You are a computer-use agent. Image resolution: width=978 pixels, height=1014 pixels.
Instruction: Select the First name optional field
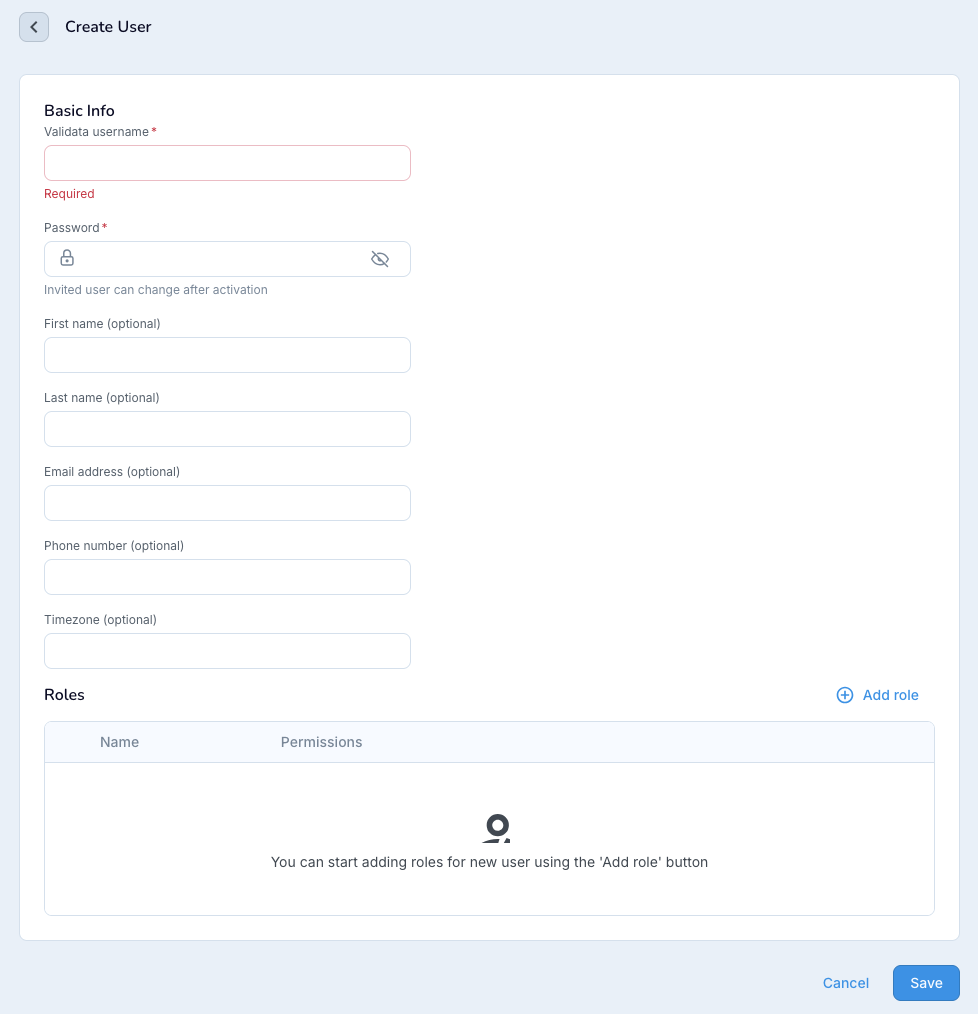click(x=227, y=355)
